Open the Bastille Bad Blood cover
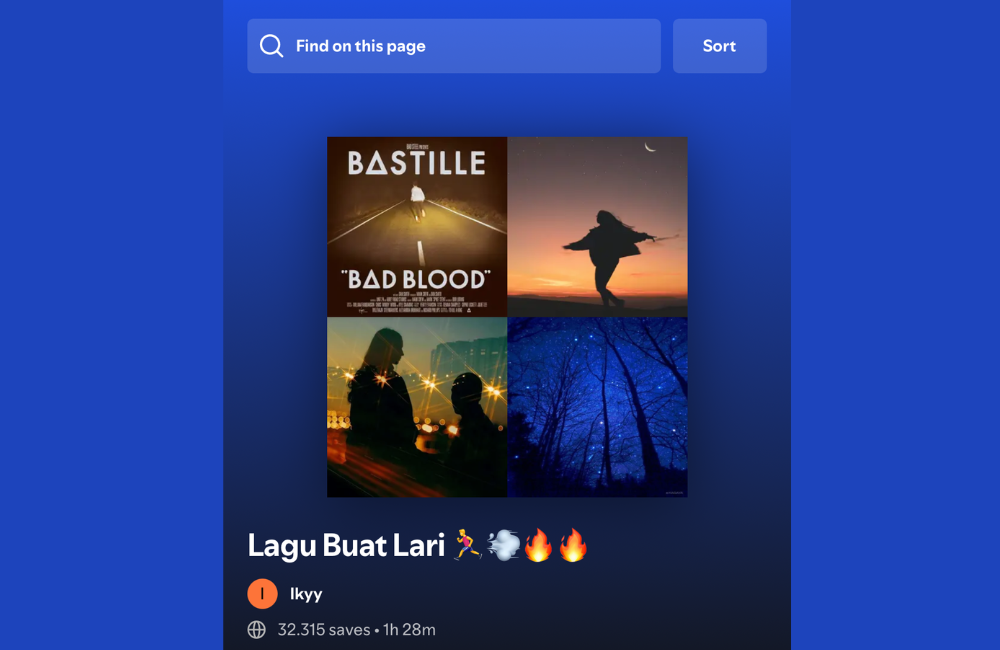 (417, 226)
